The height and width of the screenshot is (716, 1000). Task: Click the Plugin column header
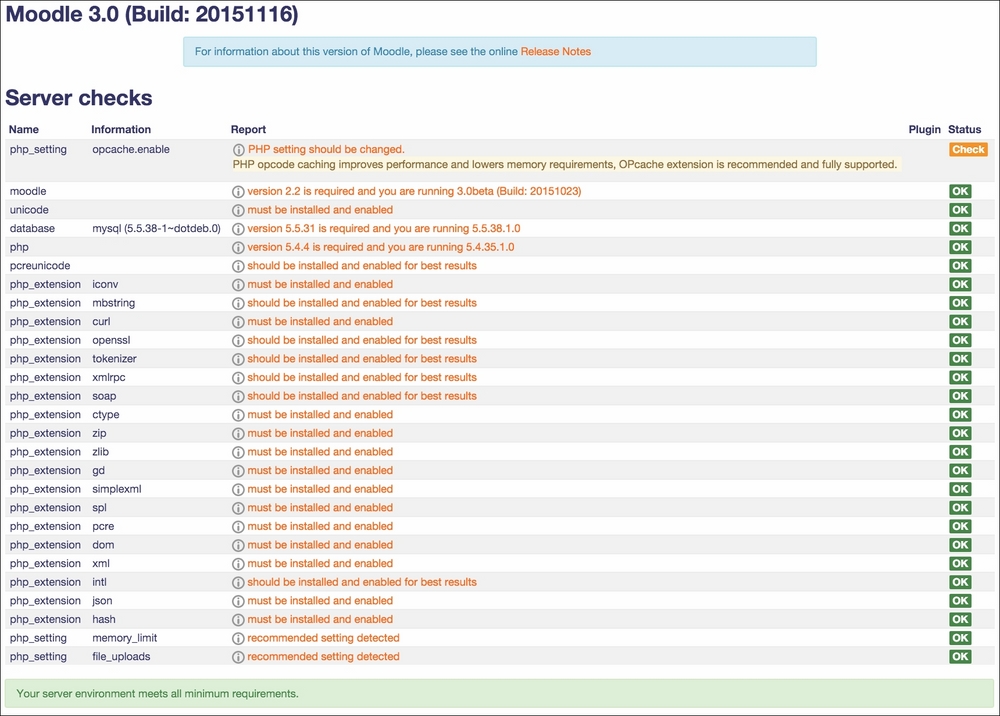pyautogui.click(x=925, y=129)
